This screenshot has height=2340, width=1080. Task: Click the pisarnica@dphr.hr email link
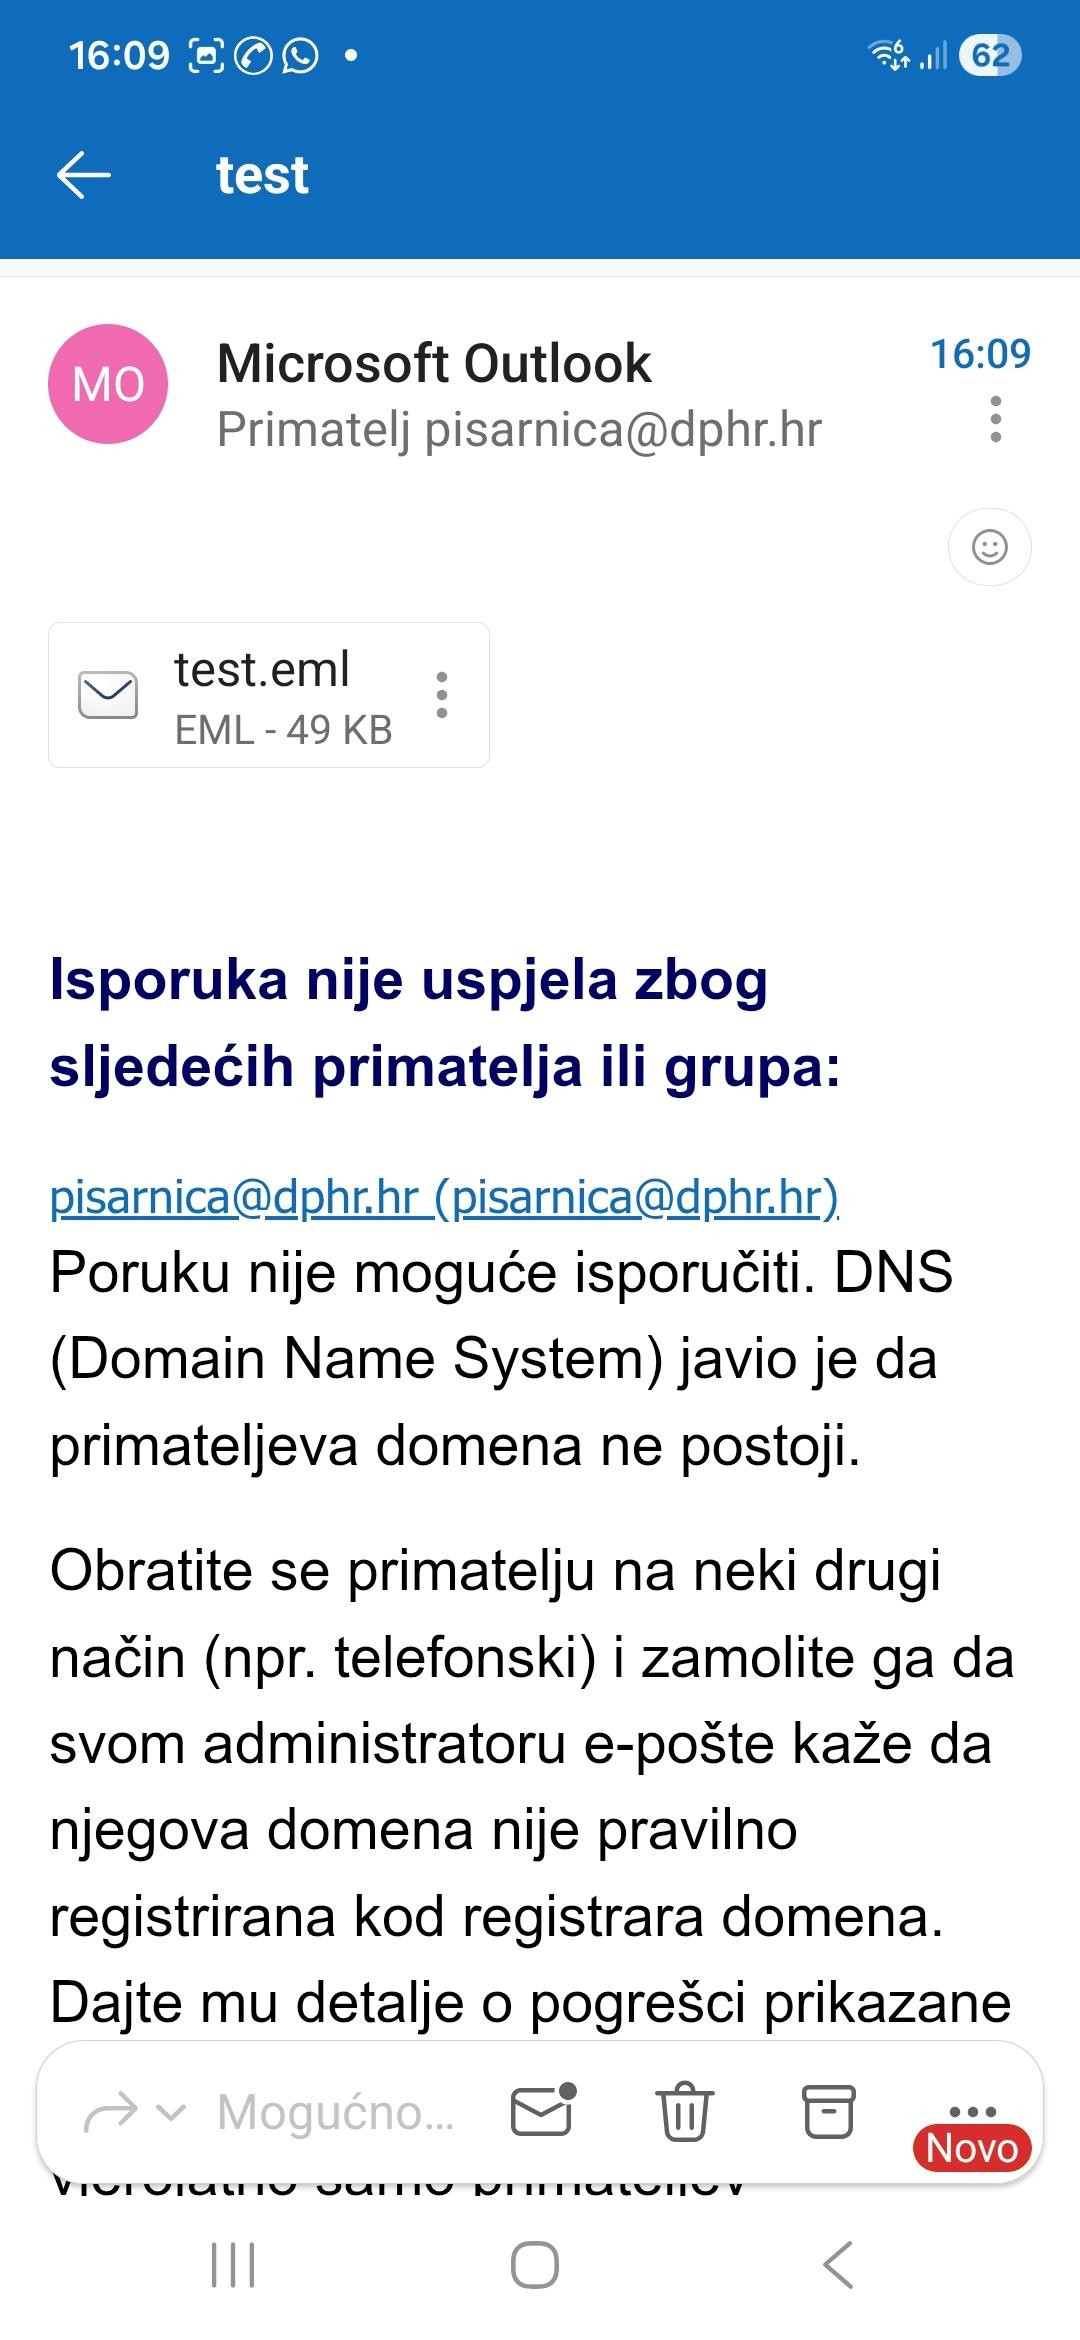(444, 1197)
